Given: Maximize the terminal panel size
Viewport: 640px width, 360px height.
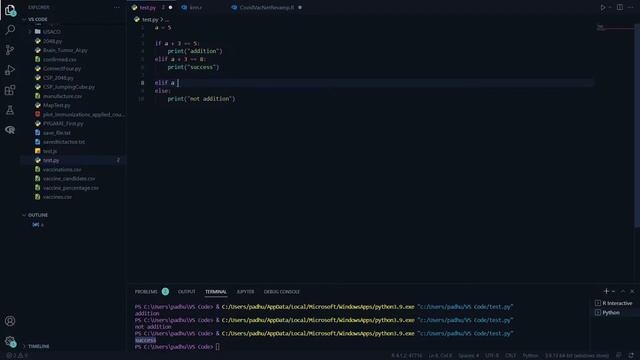Looking at the screenshot, I should point(623,291).
